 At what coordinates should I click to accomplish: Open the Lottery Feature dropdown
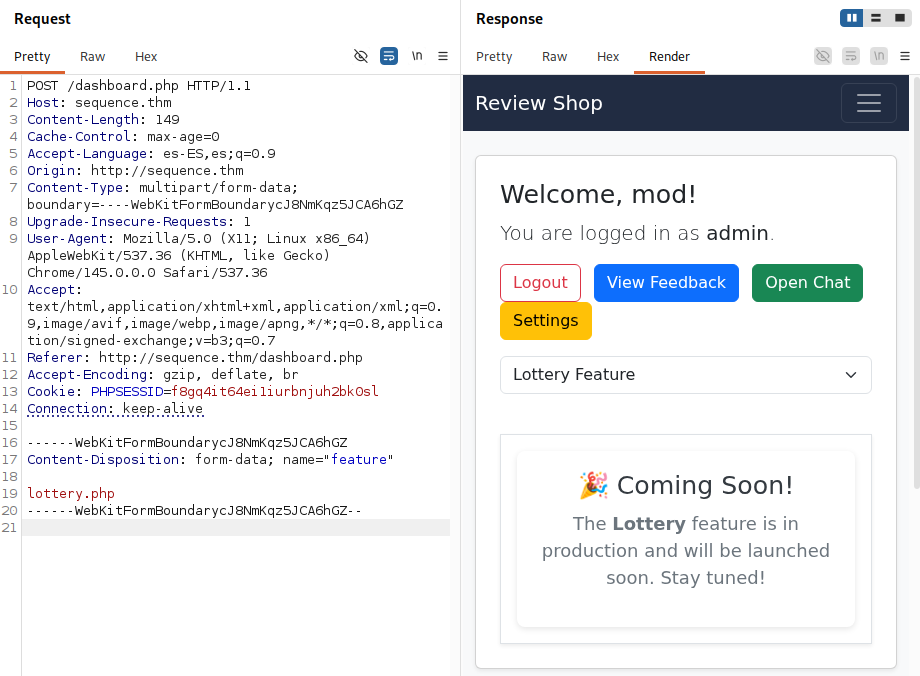coord(686,374)
